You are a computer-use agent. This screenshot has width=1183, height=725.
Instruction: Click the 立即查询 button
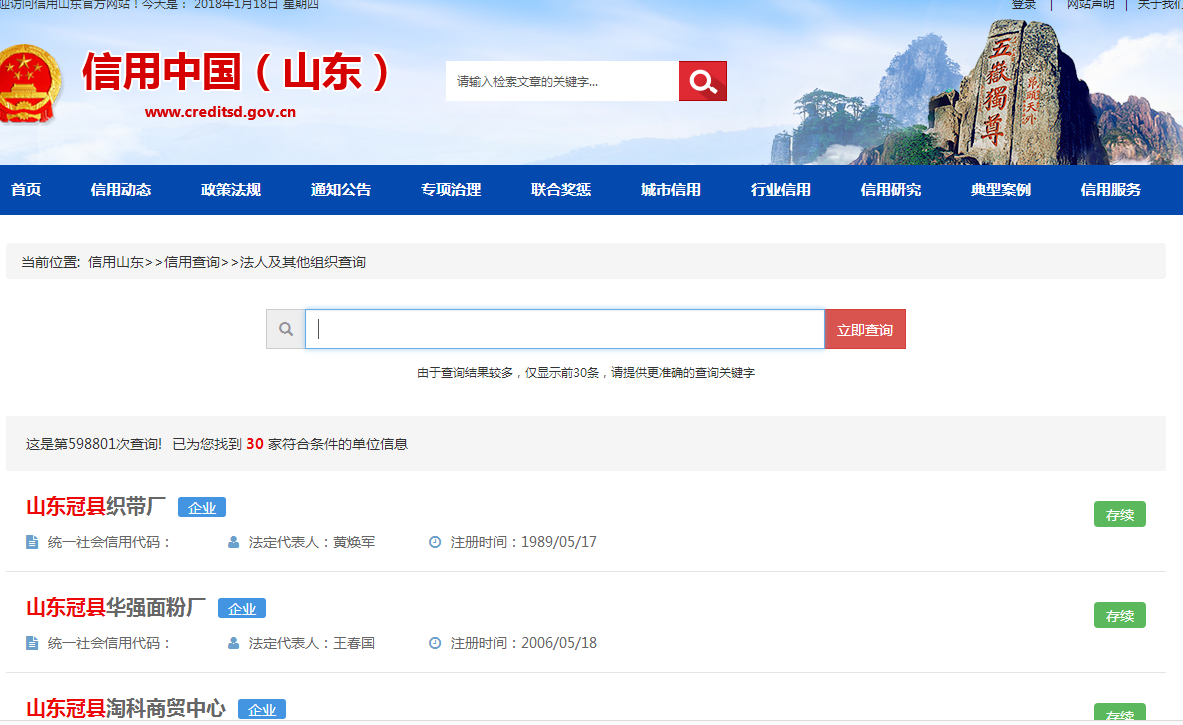click(x=865, y=329)
